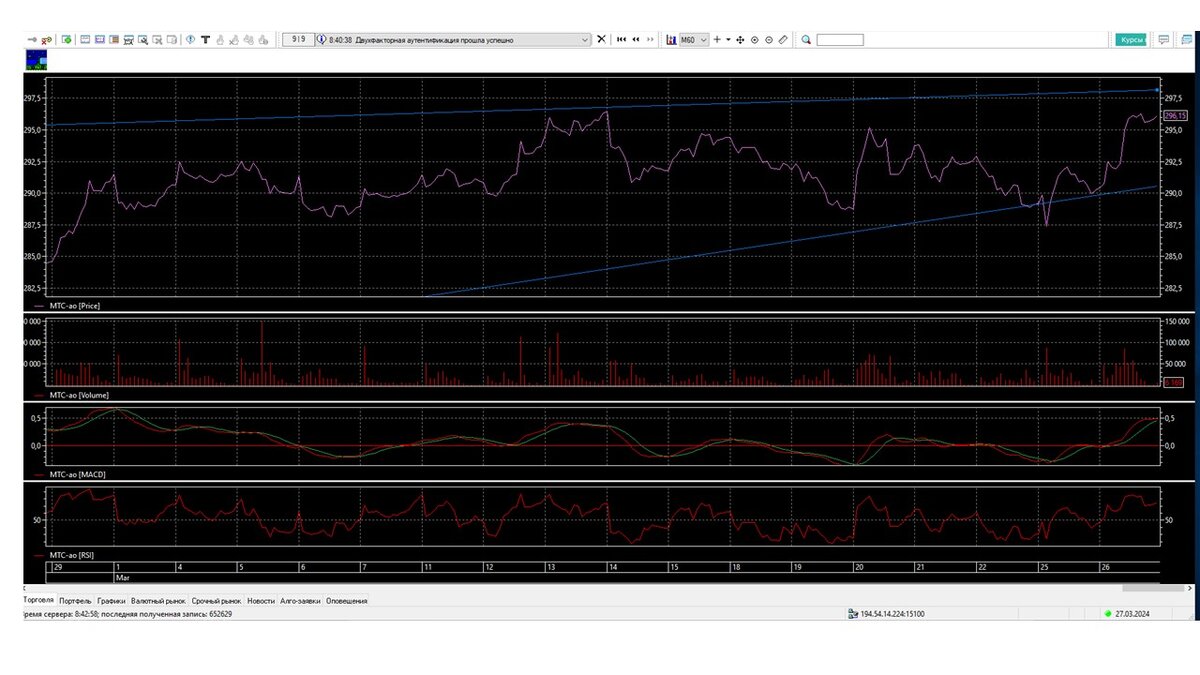
Task: Click the MTC-ao [RSI] legend label
Action: 72,554
